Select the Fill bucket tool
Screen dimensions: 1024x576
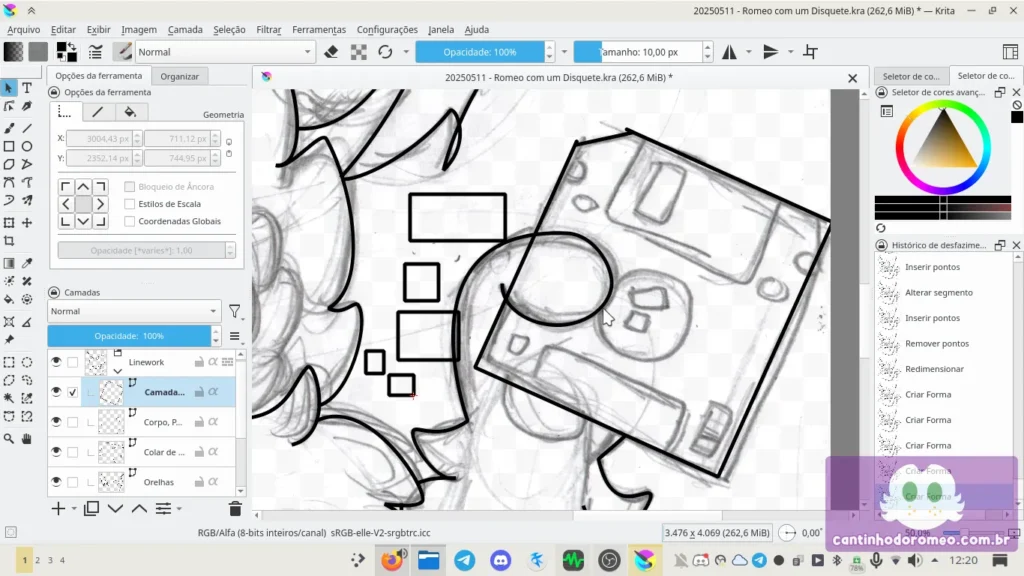pyautogui.click(x=9, y=299)
